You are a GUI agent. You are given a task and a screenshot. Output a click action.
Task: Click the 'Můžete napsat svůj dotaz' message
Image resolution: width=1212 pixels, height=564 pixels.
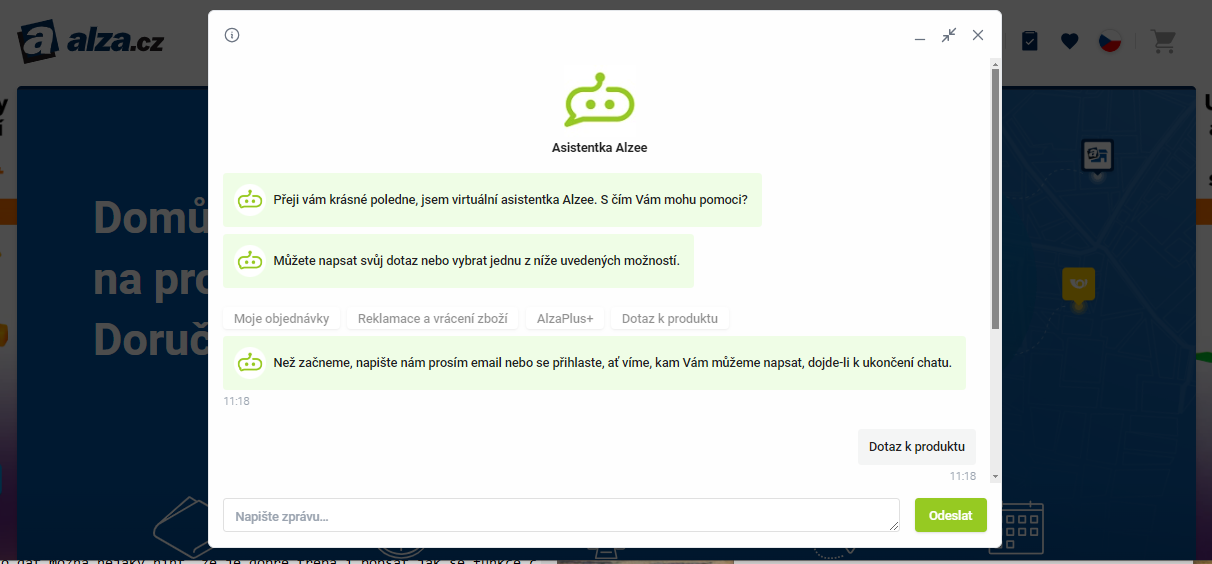[x=458, y=261]
